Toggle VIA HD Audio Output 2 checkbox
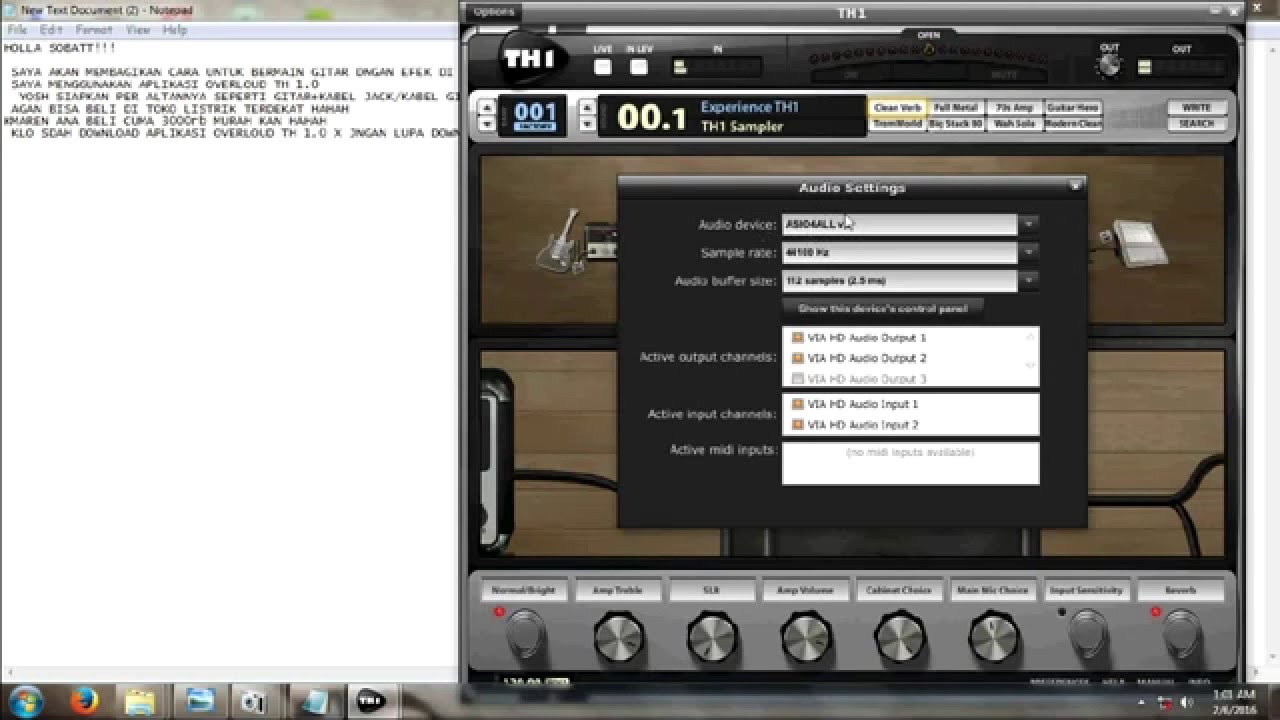The width and height of the screenshot is (1280, 720). (x=798, y=358)
